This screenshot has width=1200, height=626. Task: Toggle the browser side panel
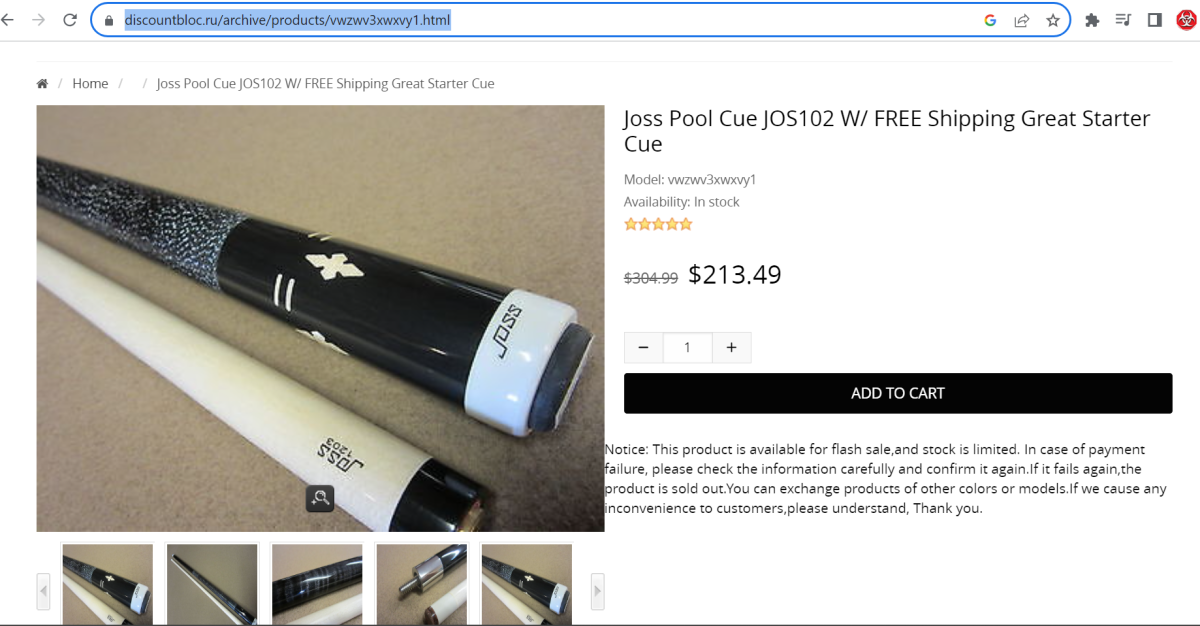point(1154,20)
